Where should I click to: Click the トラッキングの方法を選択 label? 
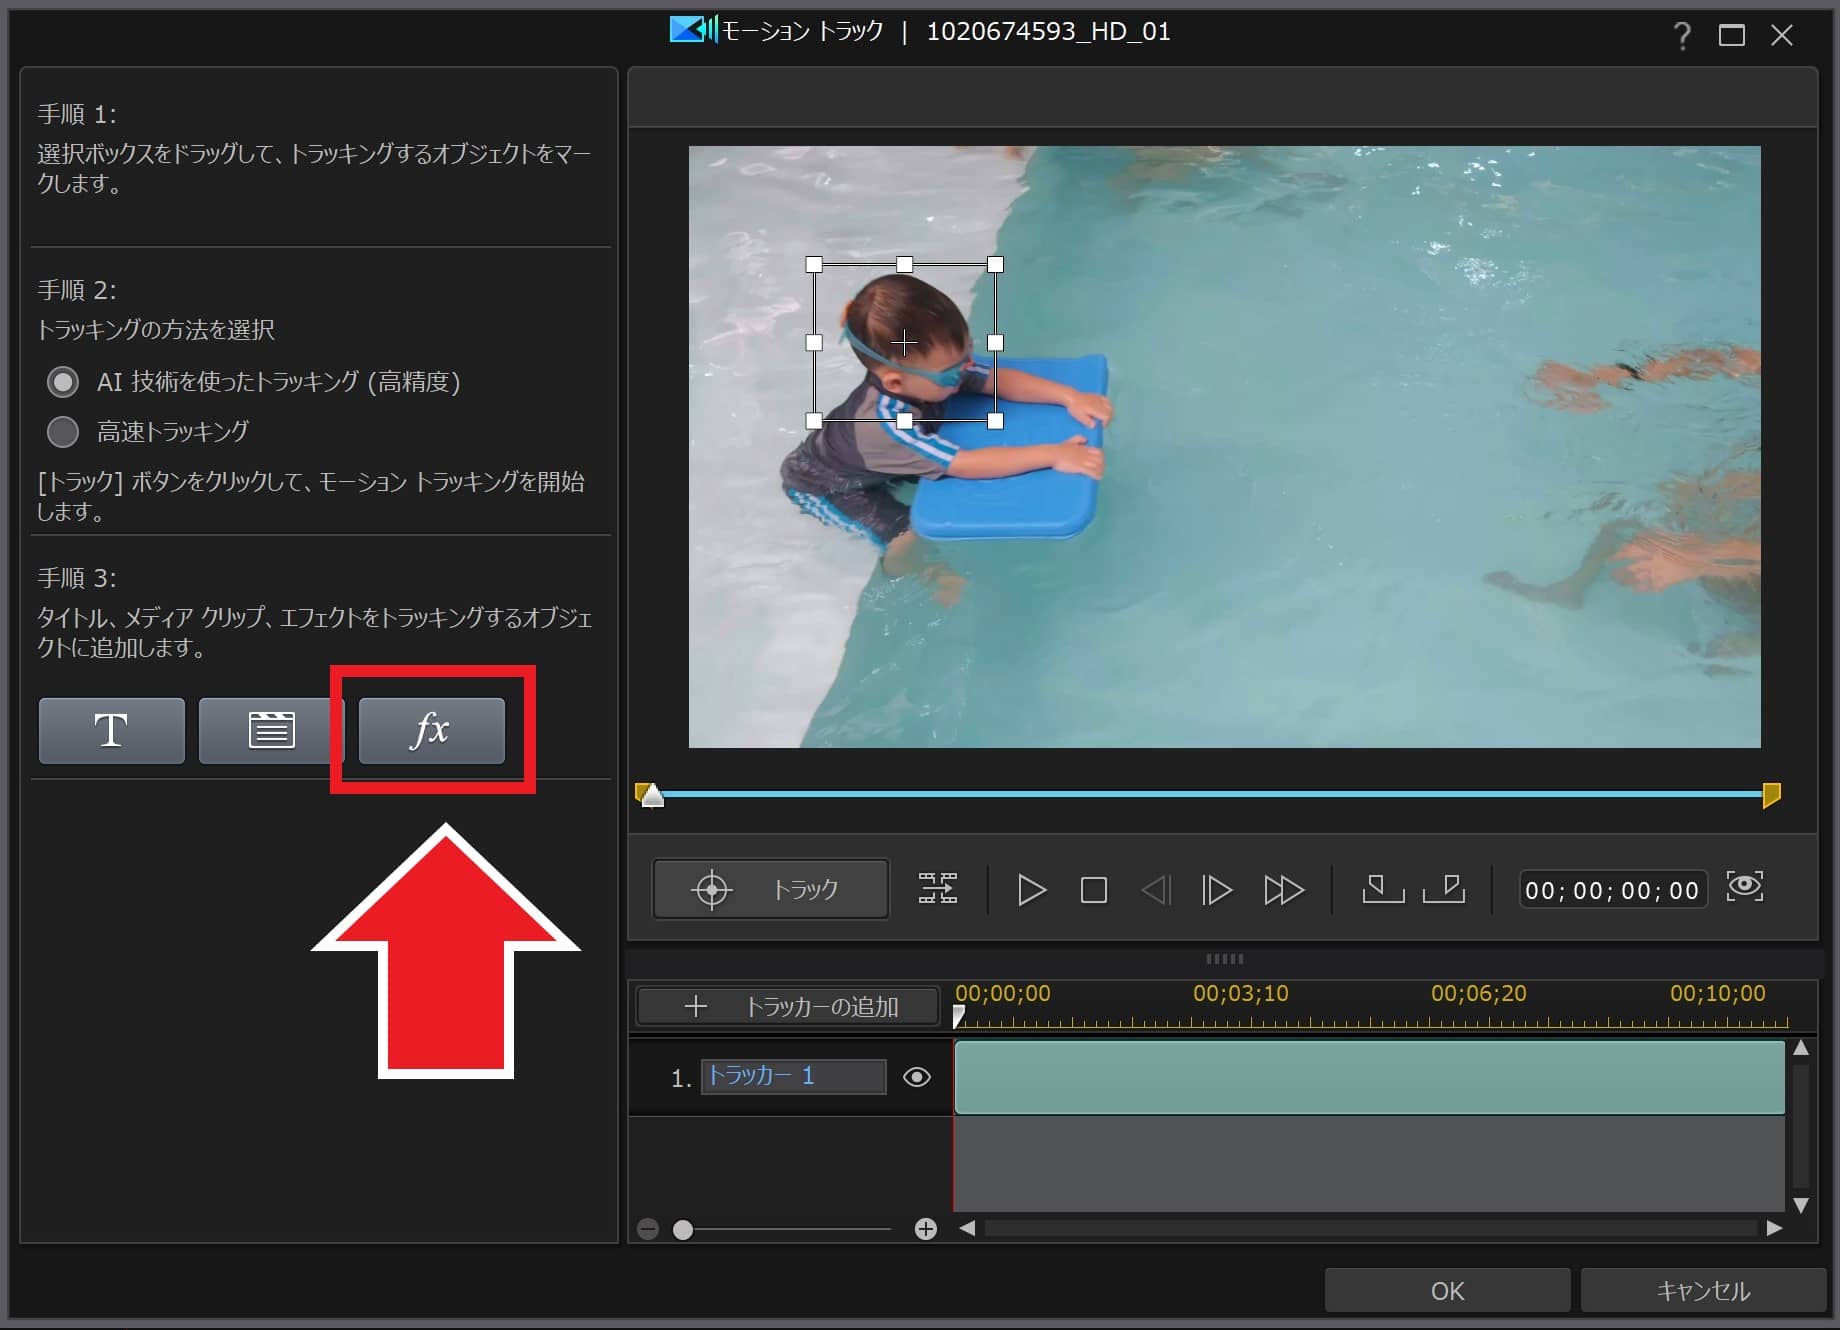156,330
